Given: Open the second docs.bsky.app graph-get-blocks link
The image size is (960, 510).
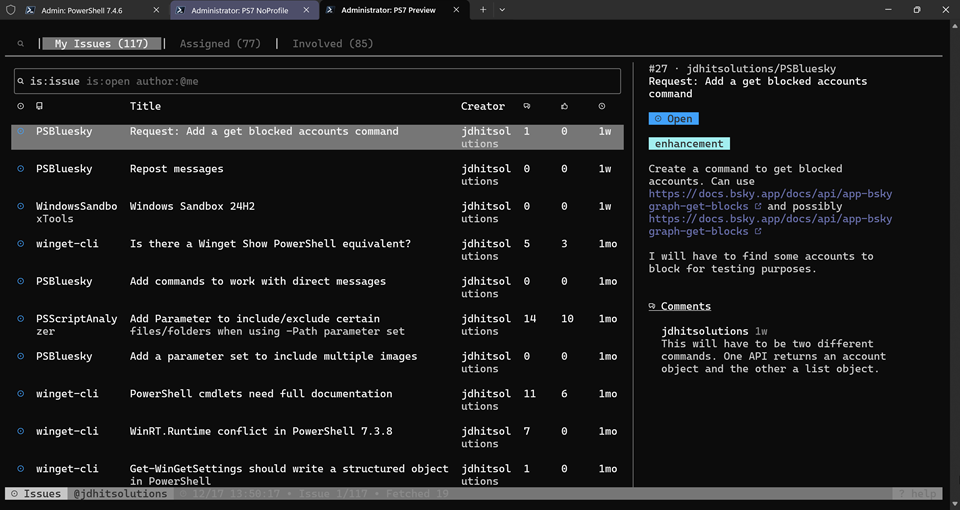Looking at the screenshot, I should point(770,225).
